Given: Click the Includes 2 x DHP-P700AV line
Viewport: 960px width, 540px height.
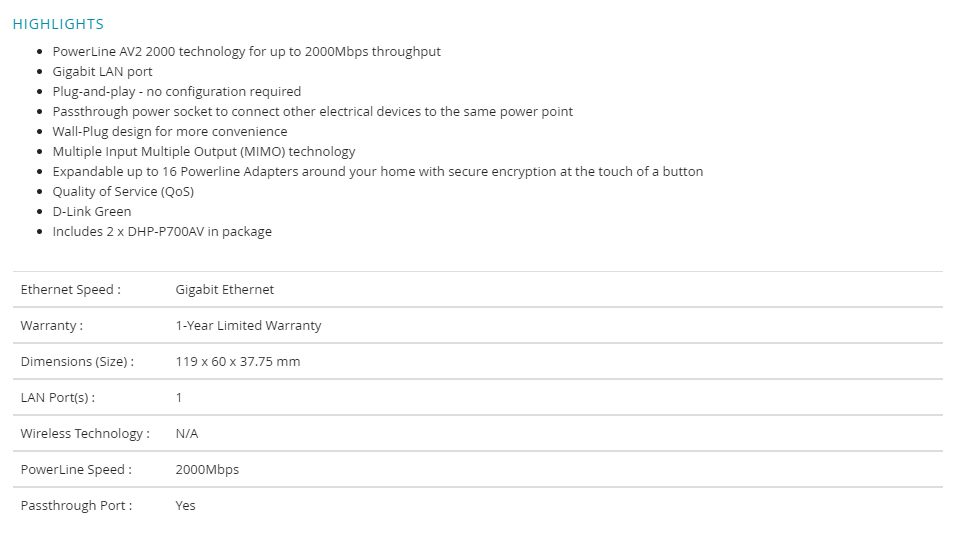Looking at the screenshot, I should (162, 231).
